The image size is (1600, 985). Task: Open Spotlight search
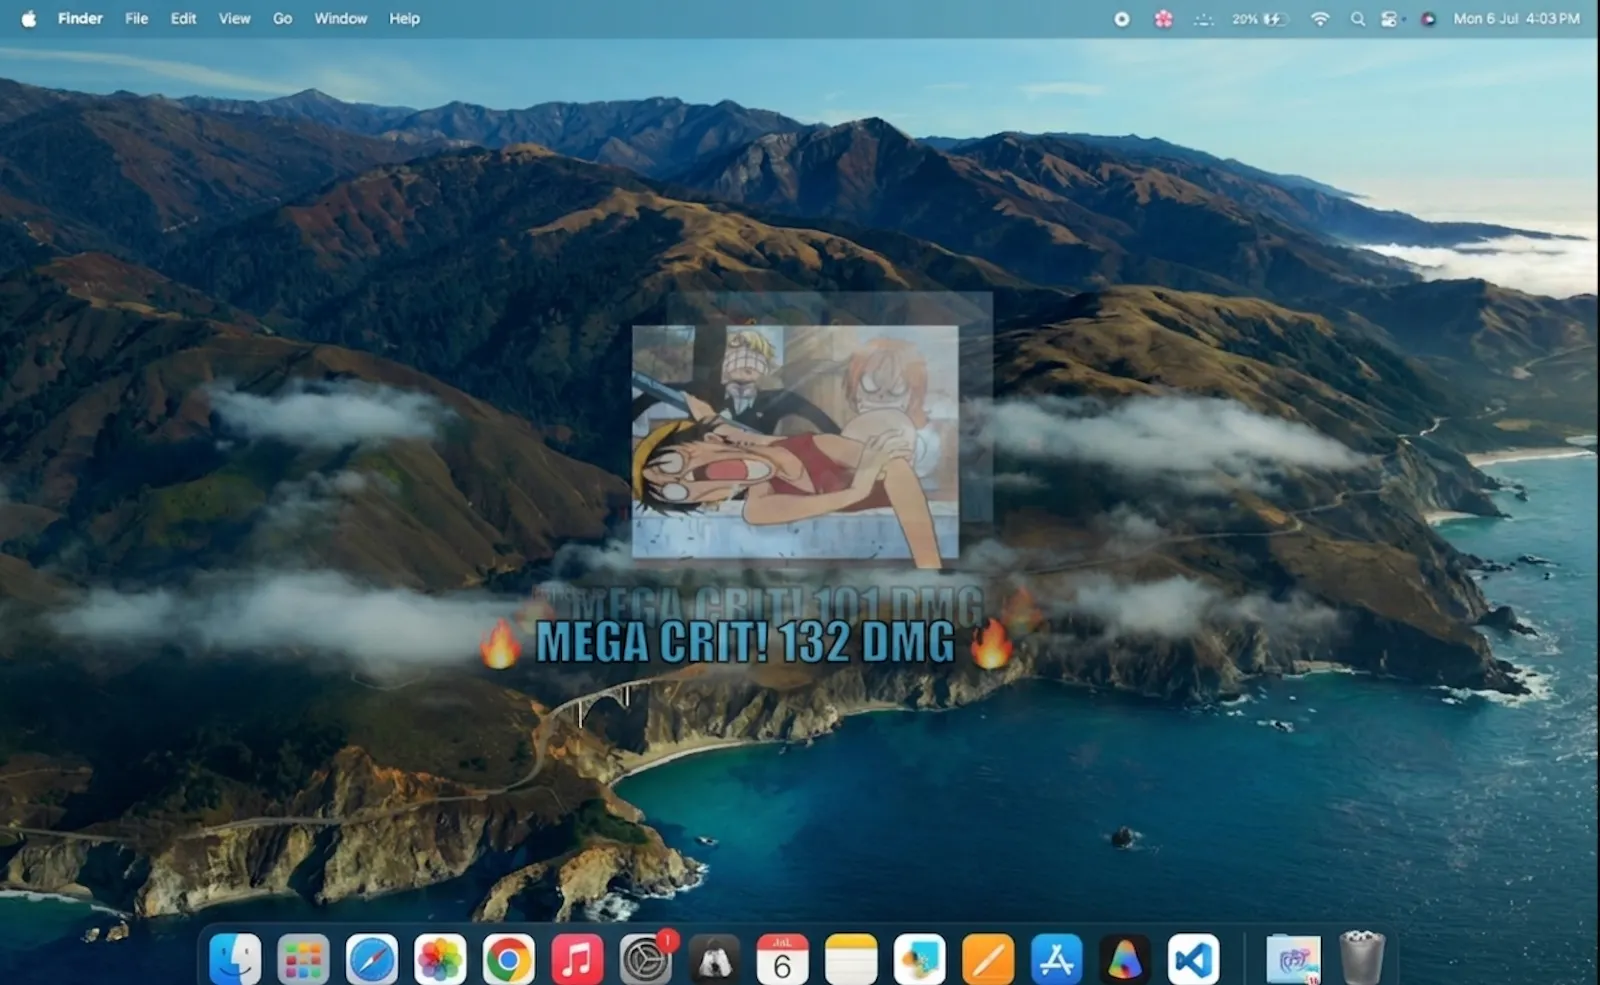pyautogui.click(x=1357, y=19)
